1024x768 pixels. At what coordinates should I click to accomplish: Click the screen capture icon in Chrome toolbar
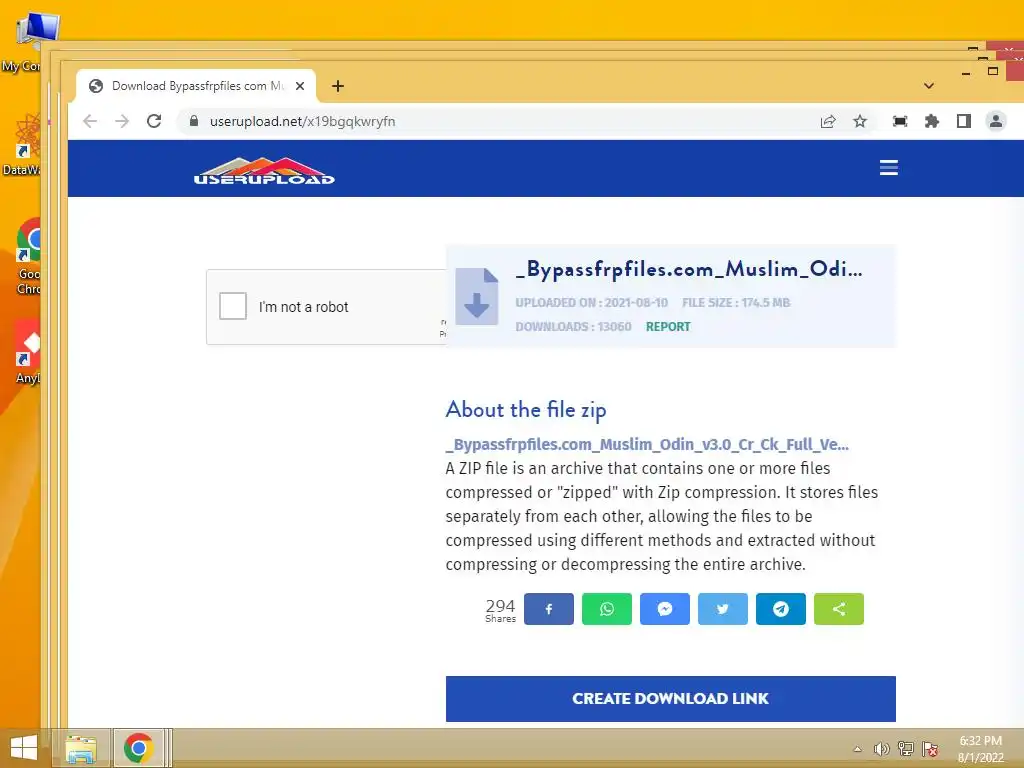900,121
